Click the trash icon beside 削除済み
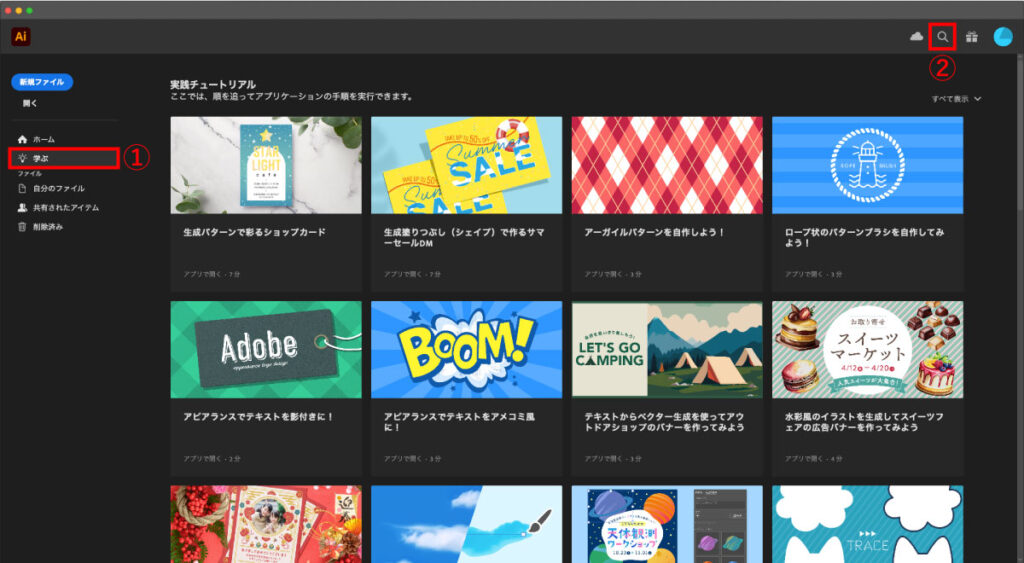 [22, 227]
